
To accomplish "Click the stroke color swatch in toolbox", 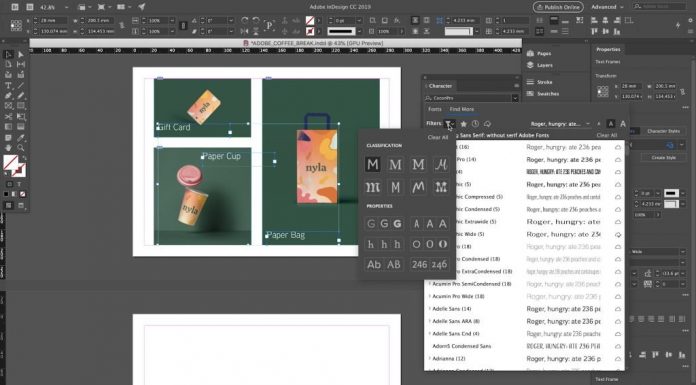I will (19, 170).
